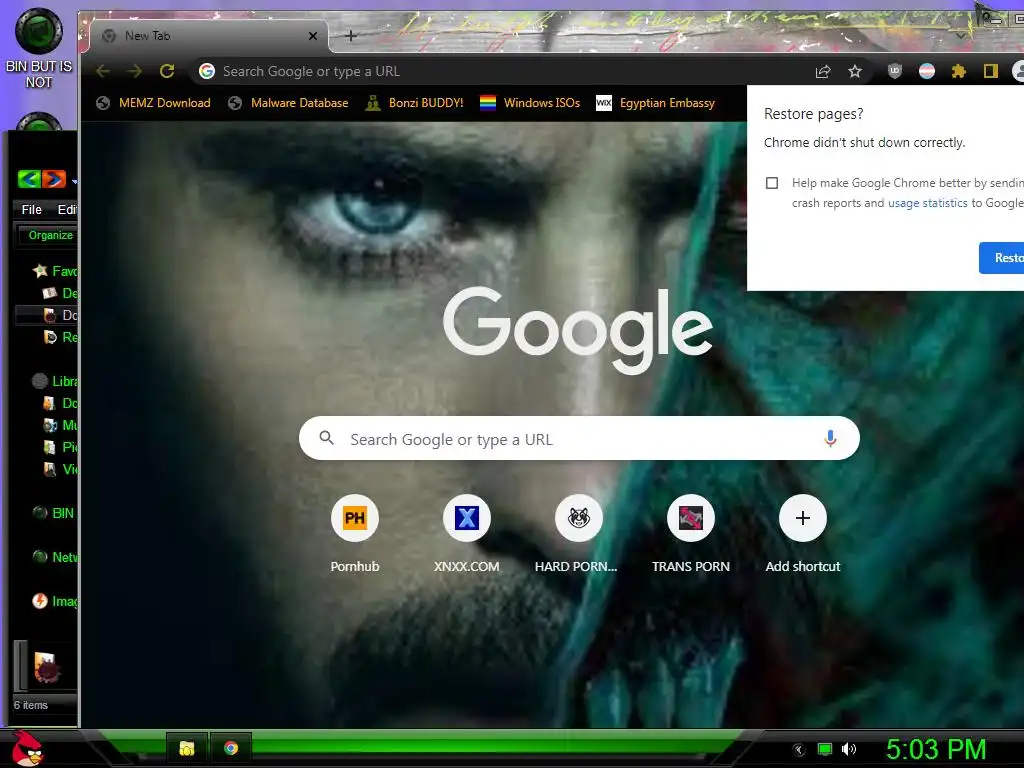Click Explorer's orange forward arrow

54,179
